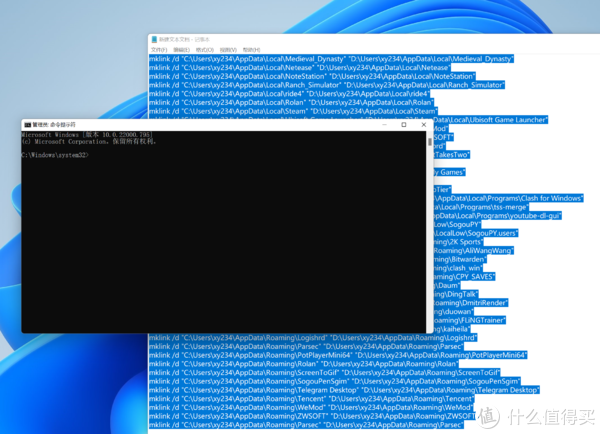
Task: Click the ride4 mklink line
Action: tap(289, 94)
